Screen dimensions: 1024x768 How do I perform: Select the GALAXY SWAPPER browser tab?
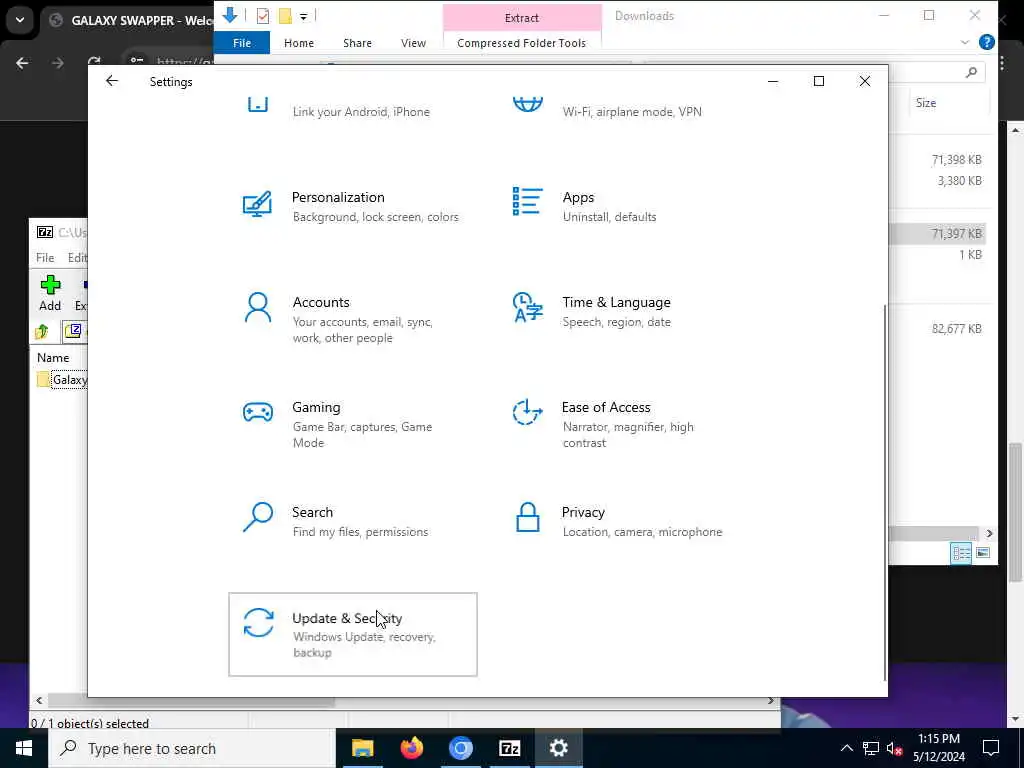[129, 20]
